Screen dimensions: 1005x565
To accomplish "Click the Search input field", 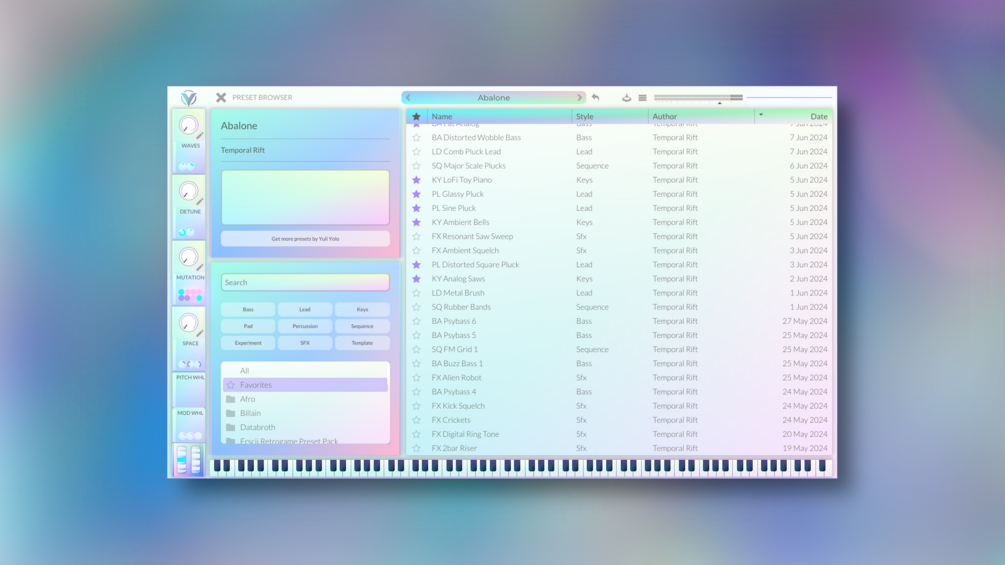I will 305,282.
